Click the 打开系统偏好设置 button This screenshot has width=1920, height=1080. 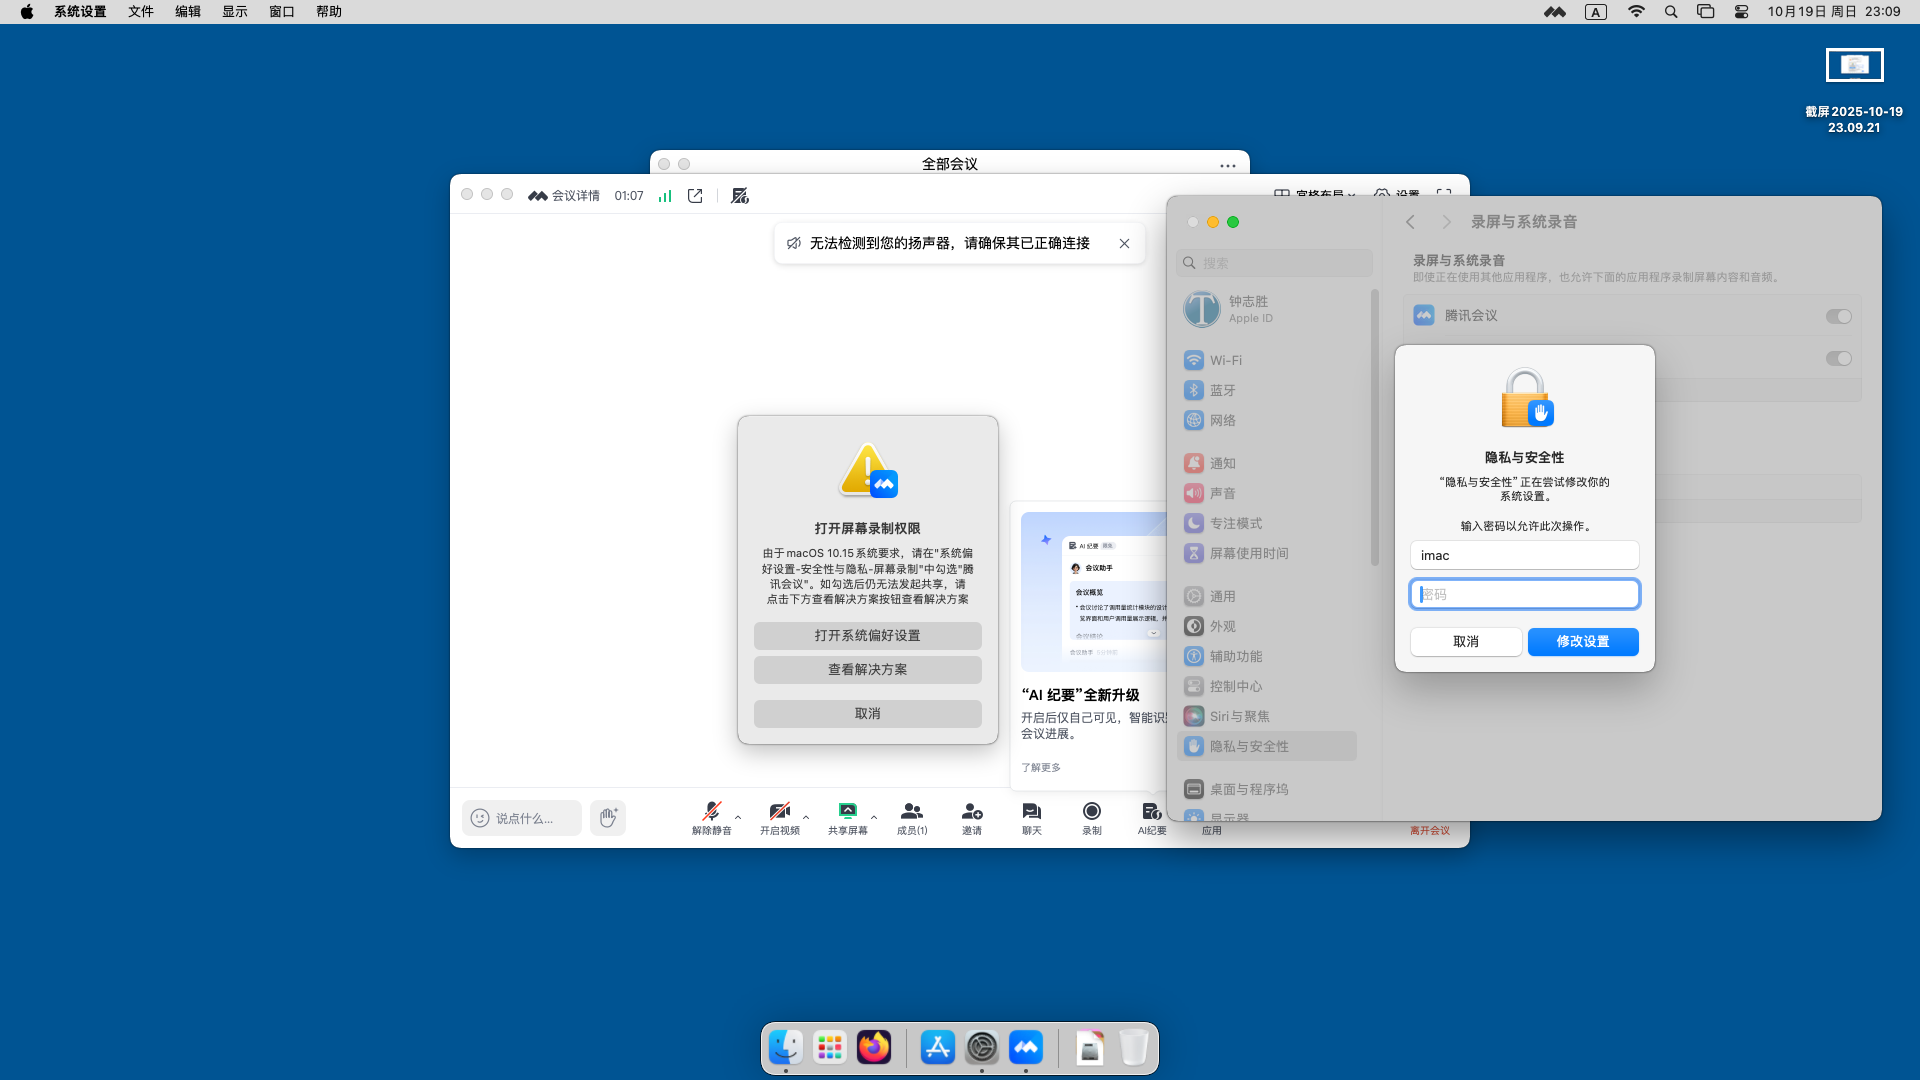(867, 636)
